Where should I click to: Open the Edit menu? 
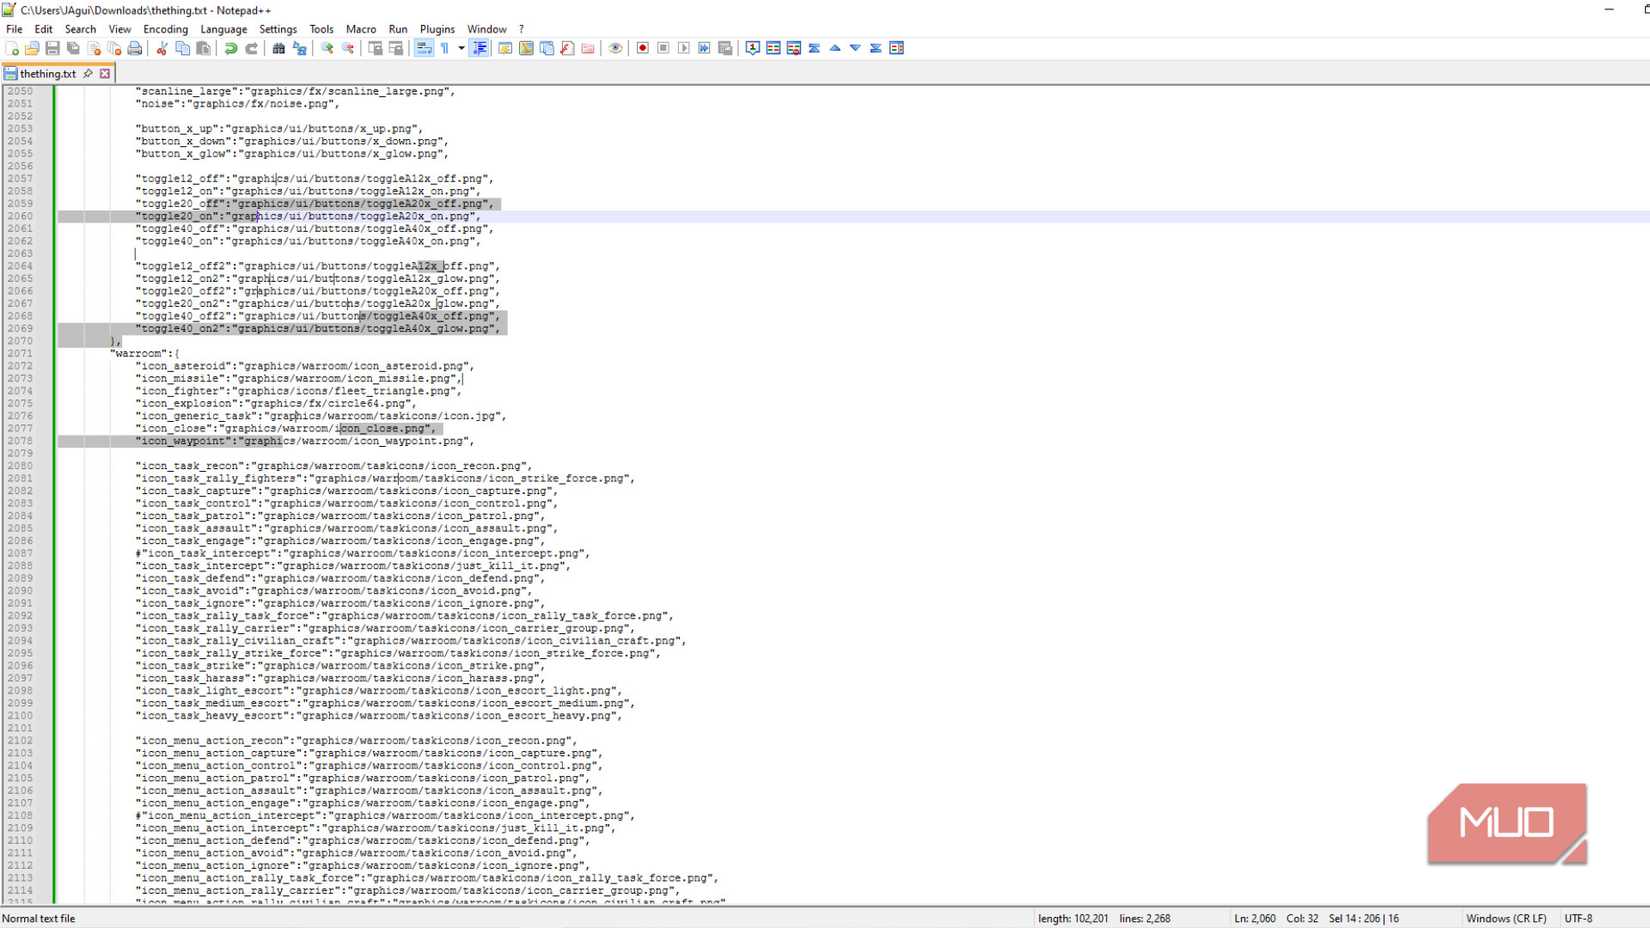[x=43, y=29]
